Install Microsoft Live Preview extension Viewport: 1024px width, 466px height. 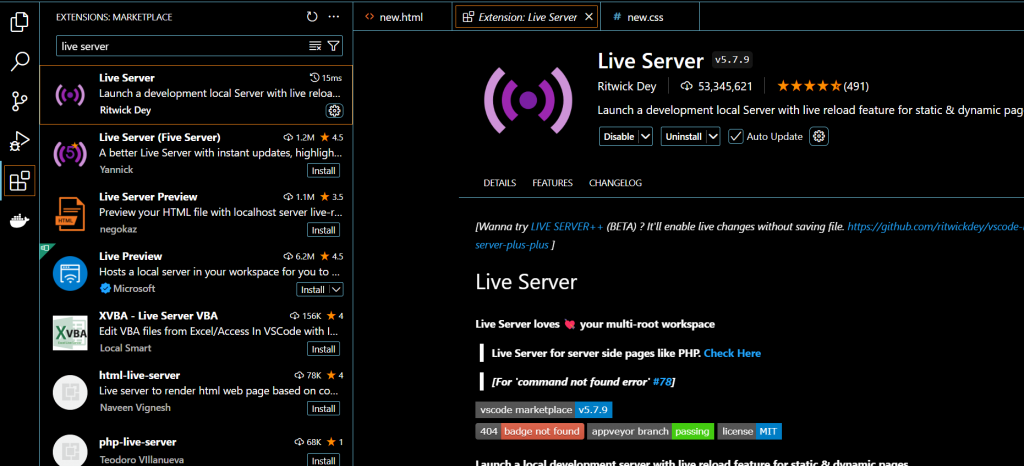tap(313, 289)
